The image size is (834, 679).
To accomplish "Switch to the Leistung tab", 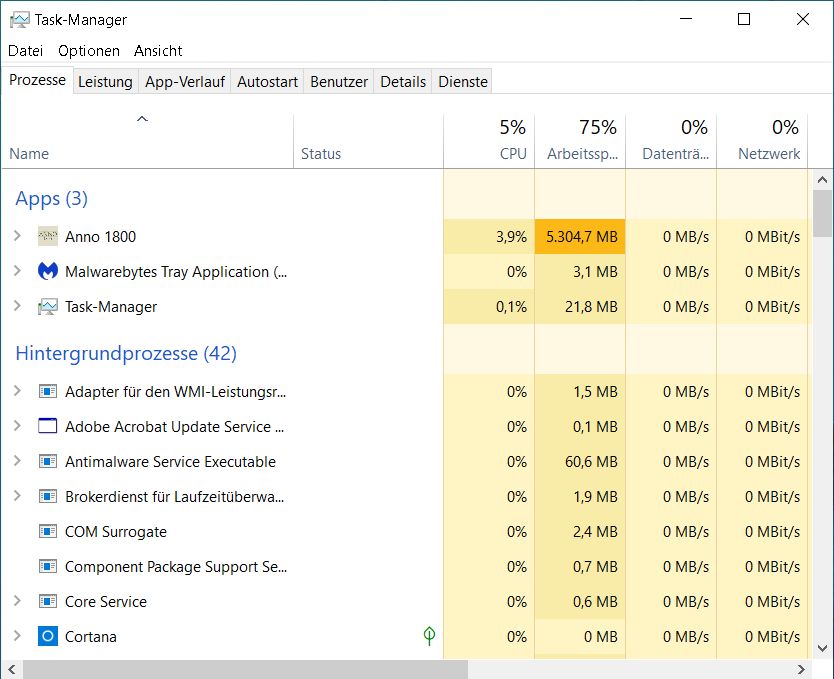I will click(x=105, y=82).
